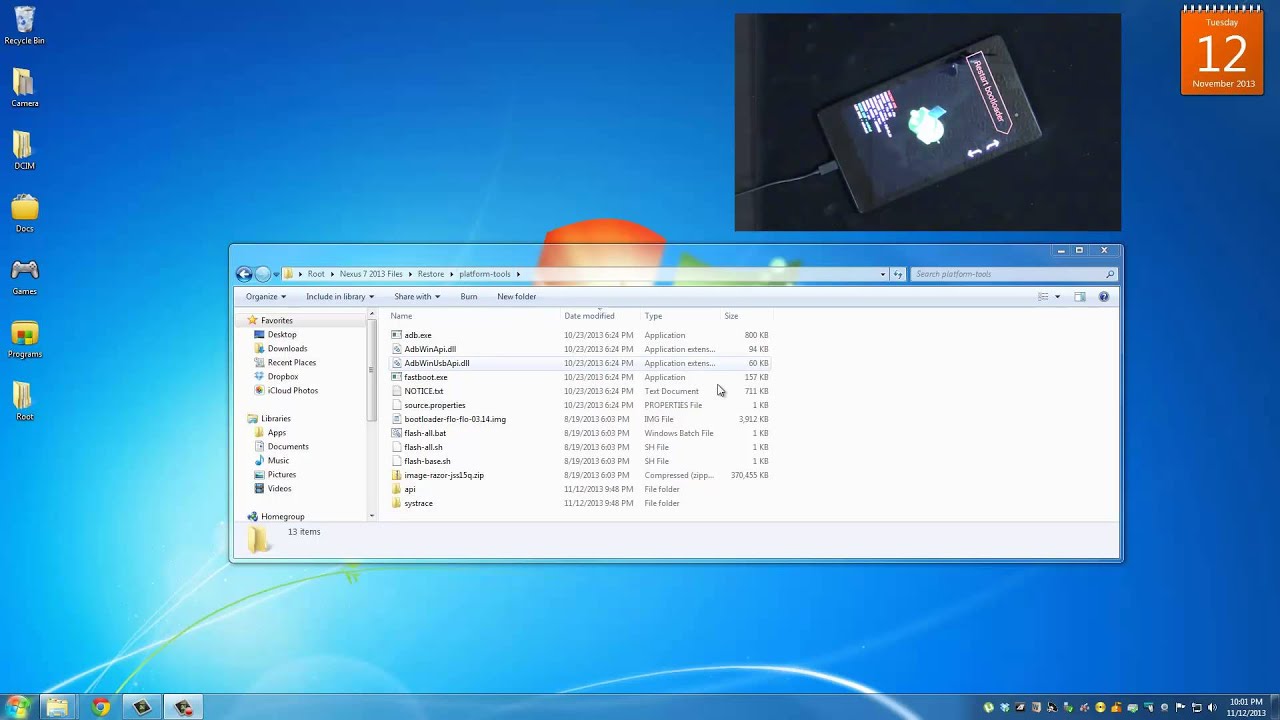Viewport: 1280px width, 720px height.
Task: Open the Camera folder on desktop
Action: [24, 87]
